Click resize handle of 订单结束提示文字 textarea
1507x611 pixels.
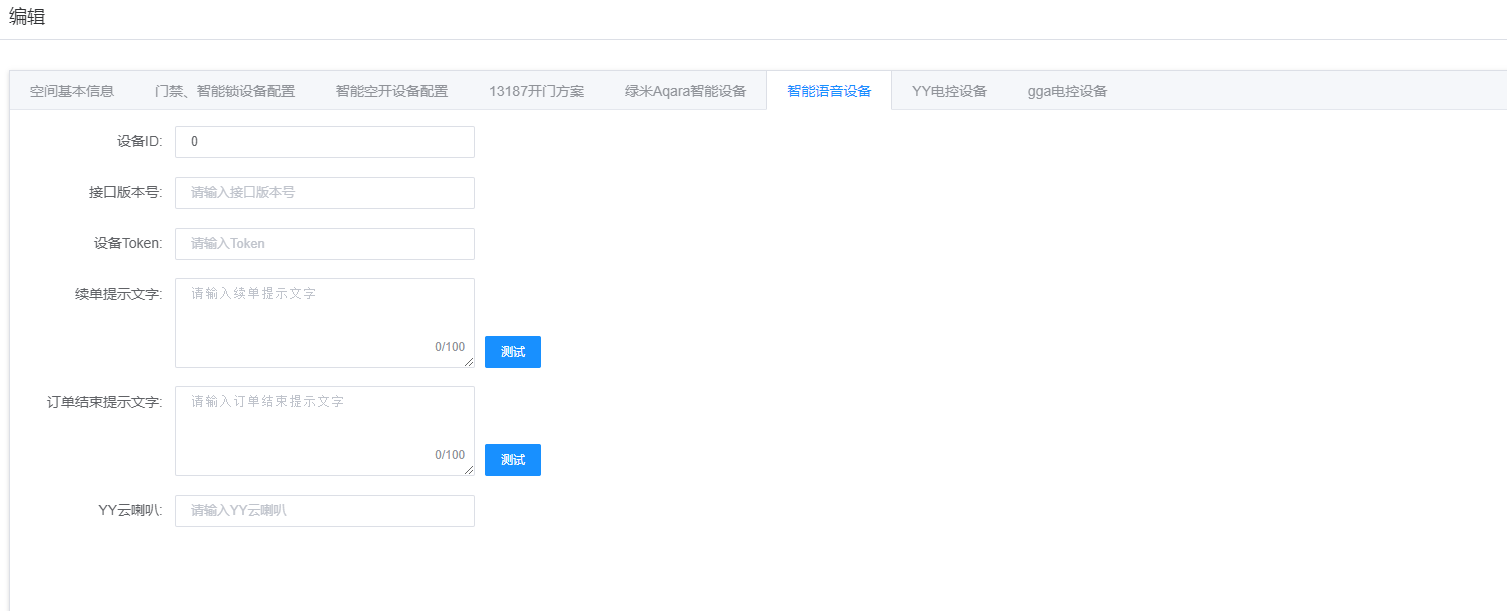click(469, 470)
